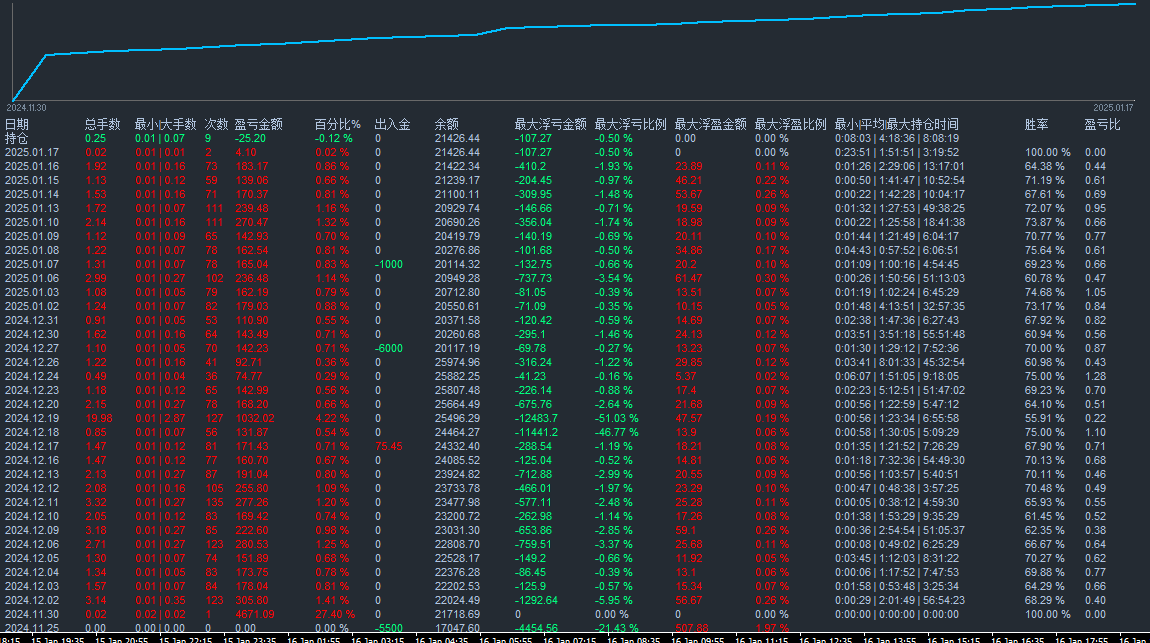Click the win rate 55.91 %
The image size is (1150, 643).
tap(1044, 419)
